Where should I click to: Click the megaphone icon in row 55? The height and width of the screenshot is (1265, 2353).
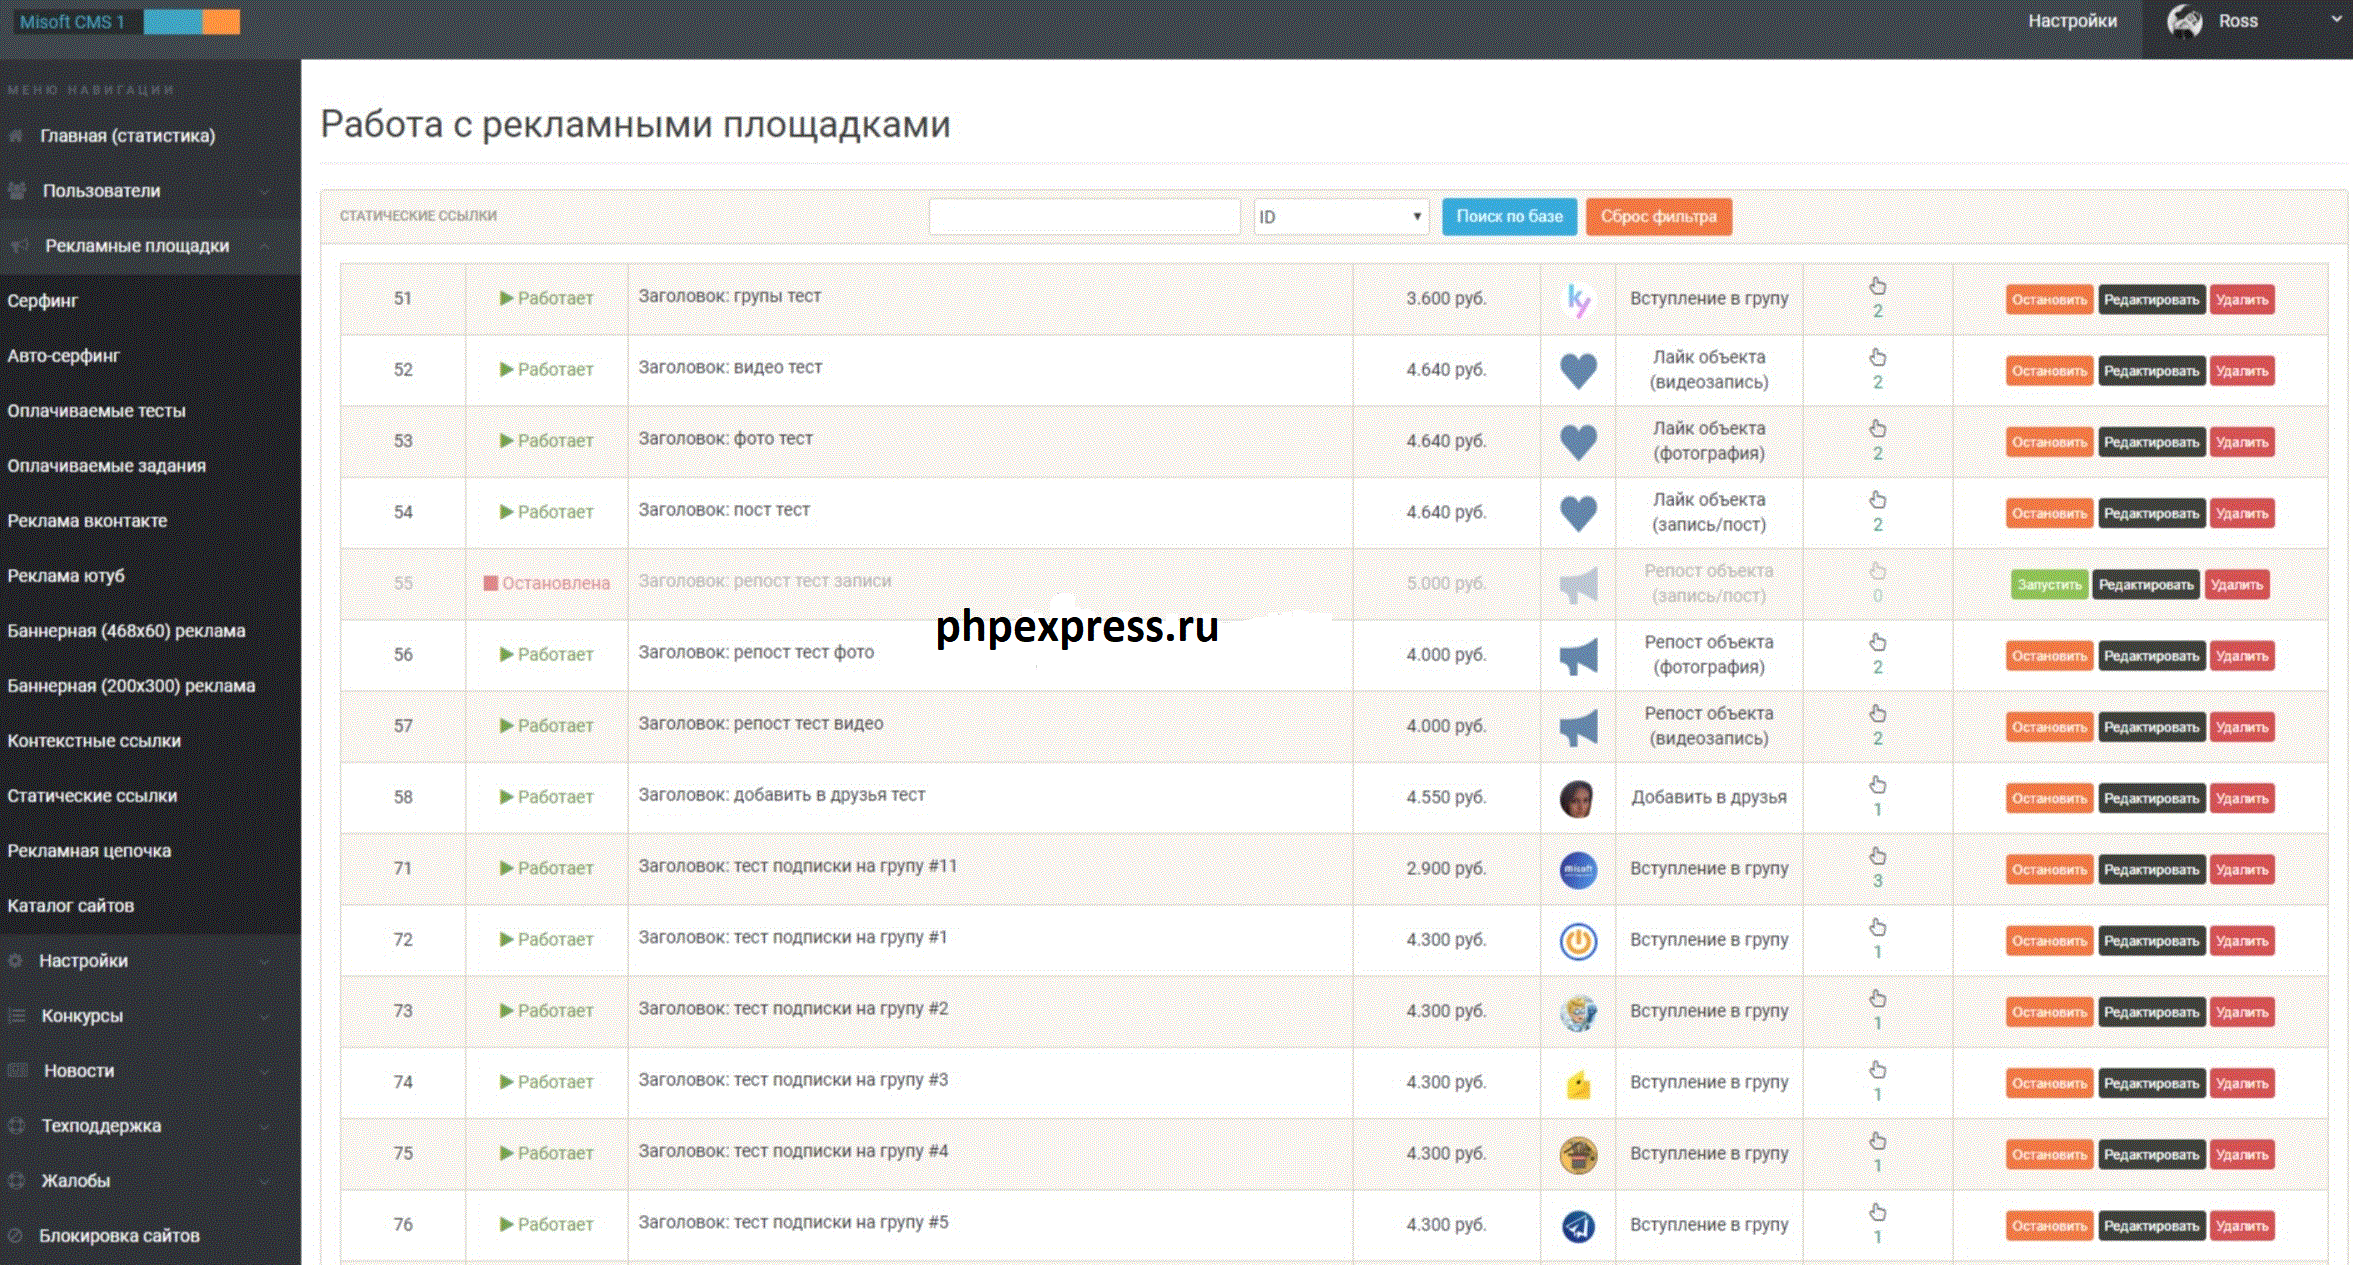coord(1579,585)
